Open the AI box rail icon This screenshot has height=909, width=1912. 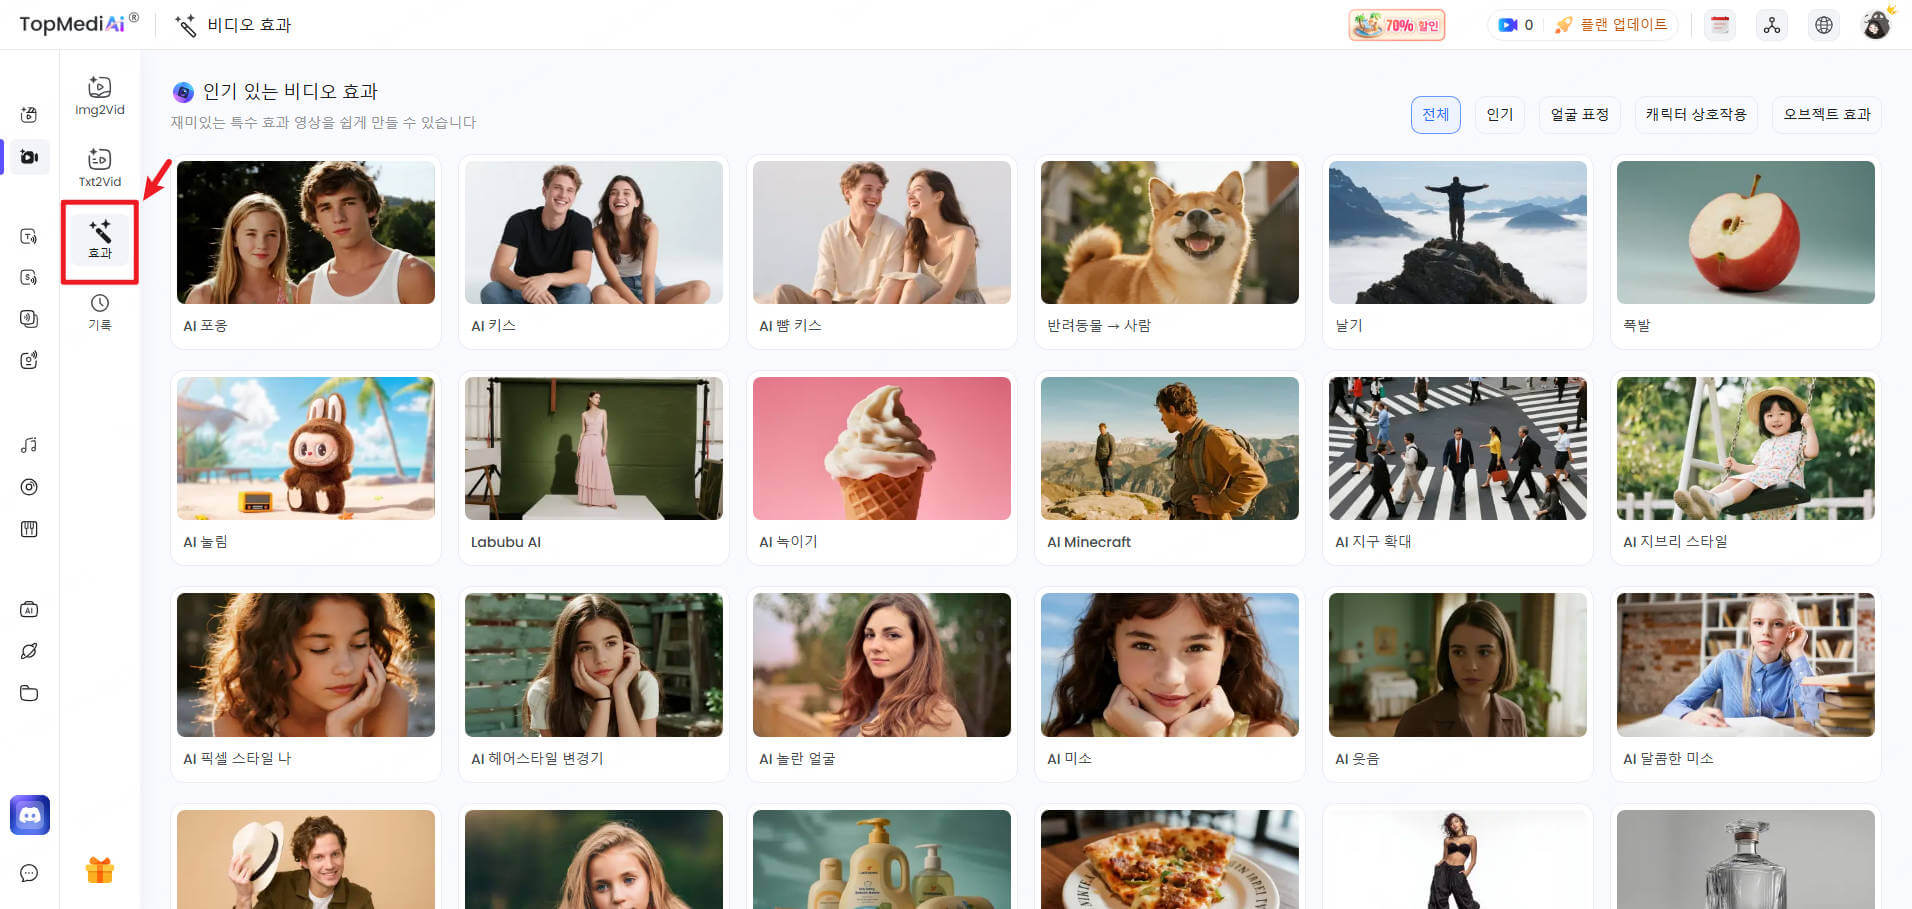29,609
